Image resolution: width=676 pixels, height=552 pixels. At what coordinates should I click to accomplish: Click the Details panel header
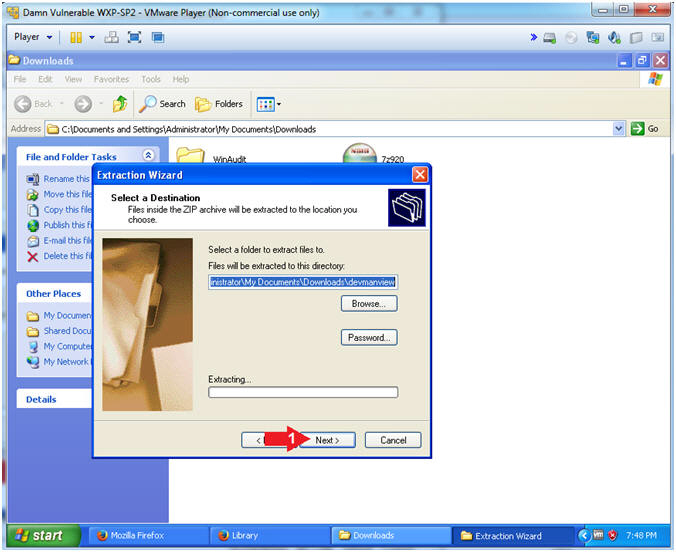point(54,399)
